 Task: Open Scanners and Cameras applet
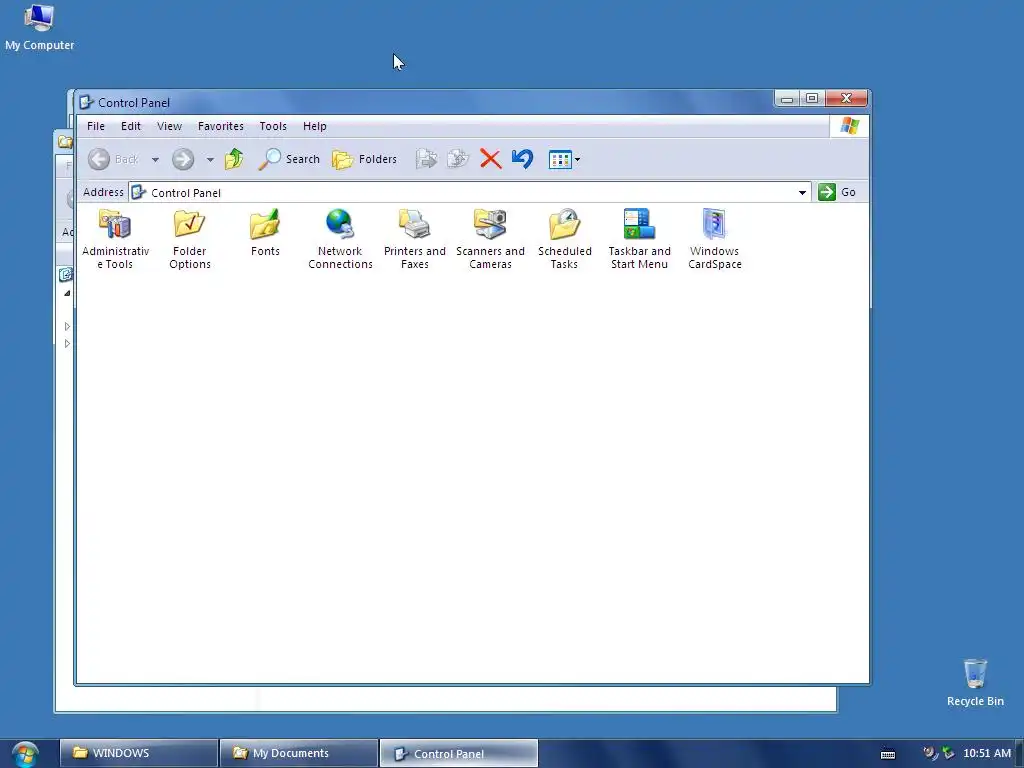tap(490, 239)
